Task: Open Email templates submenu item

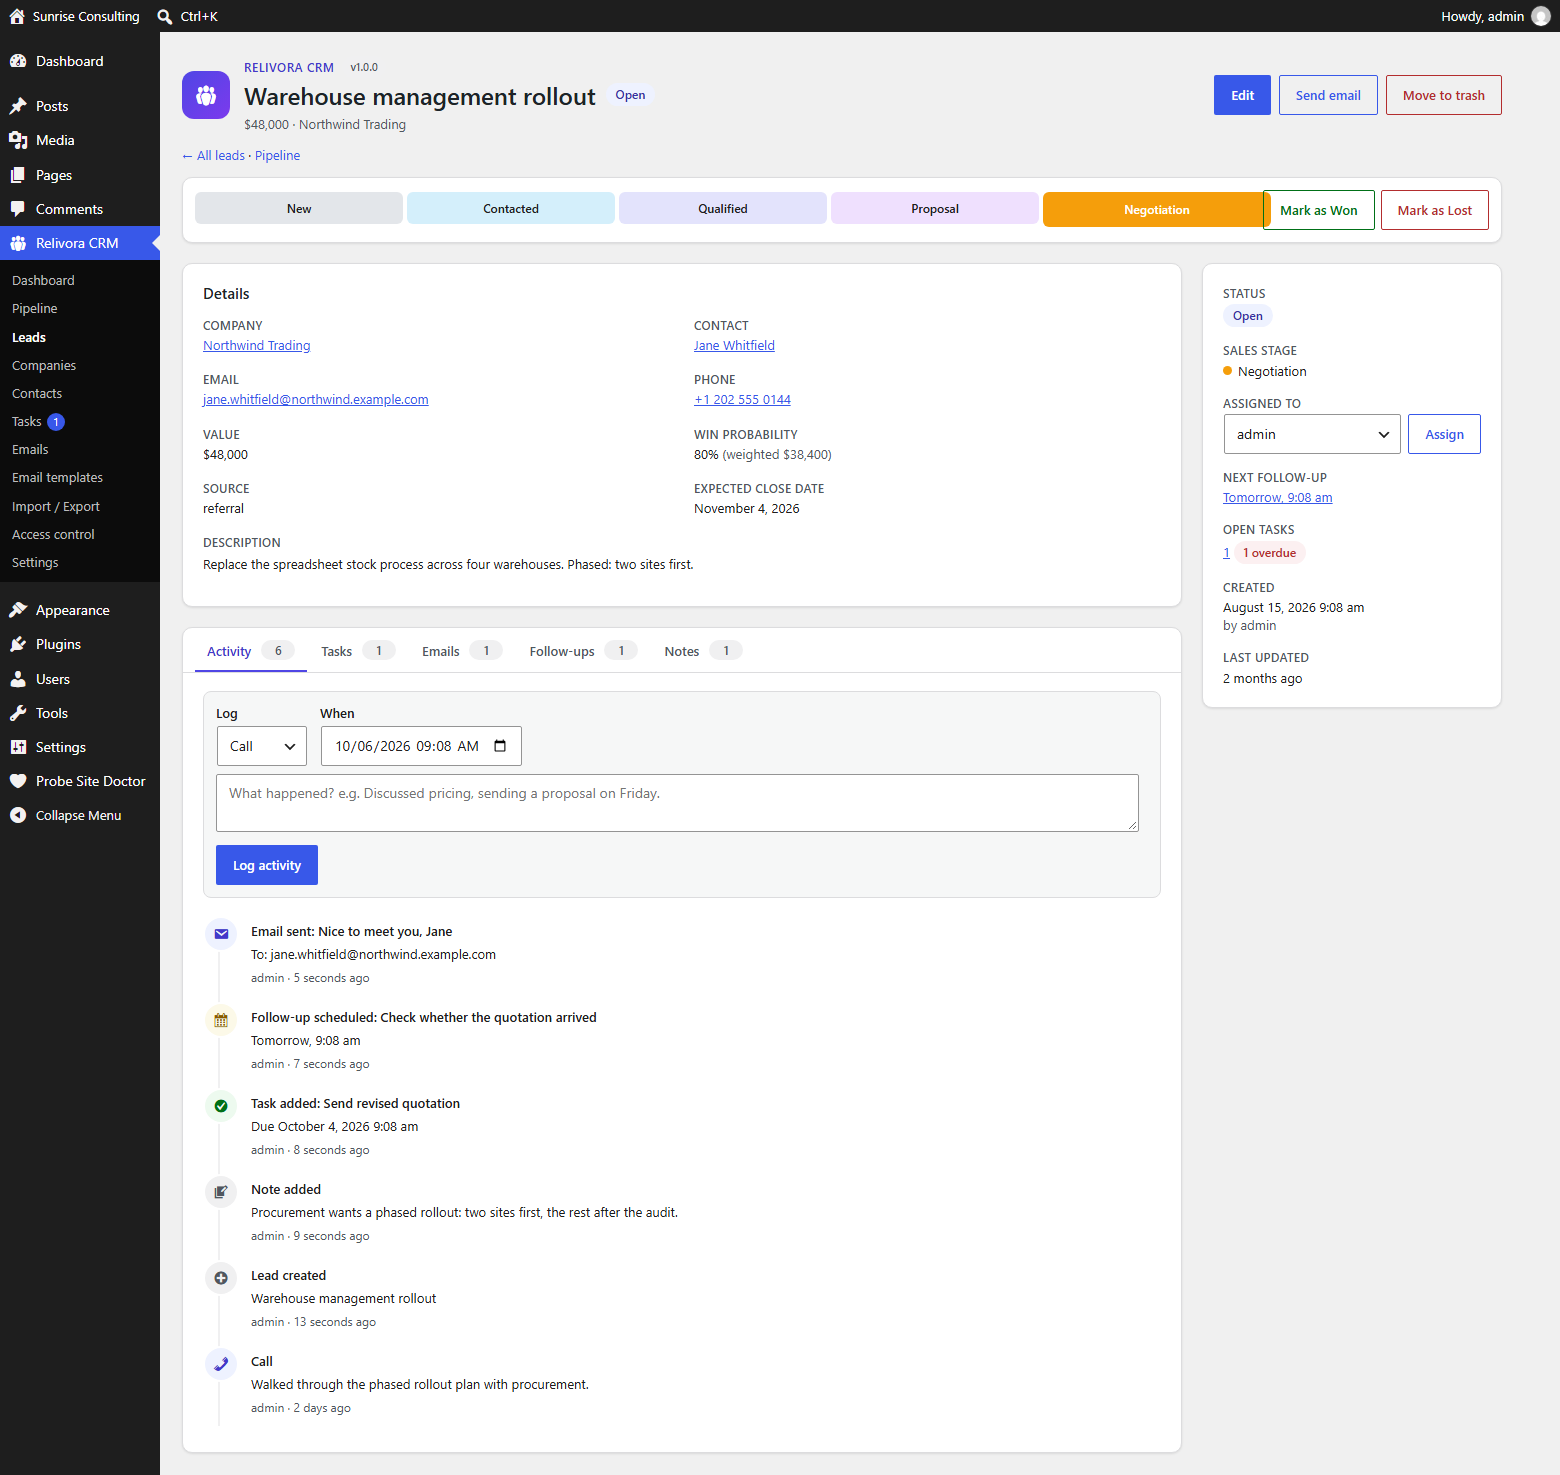Action: click(58, 477)
